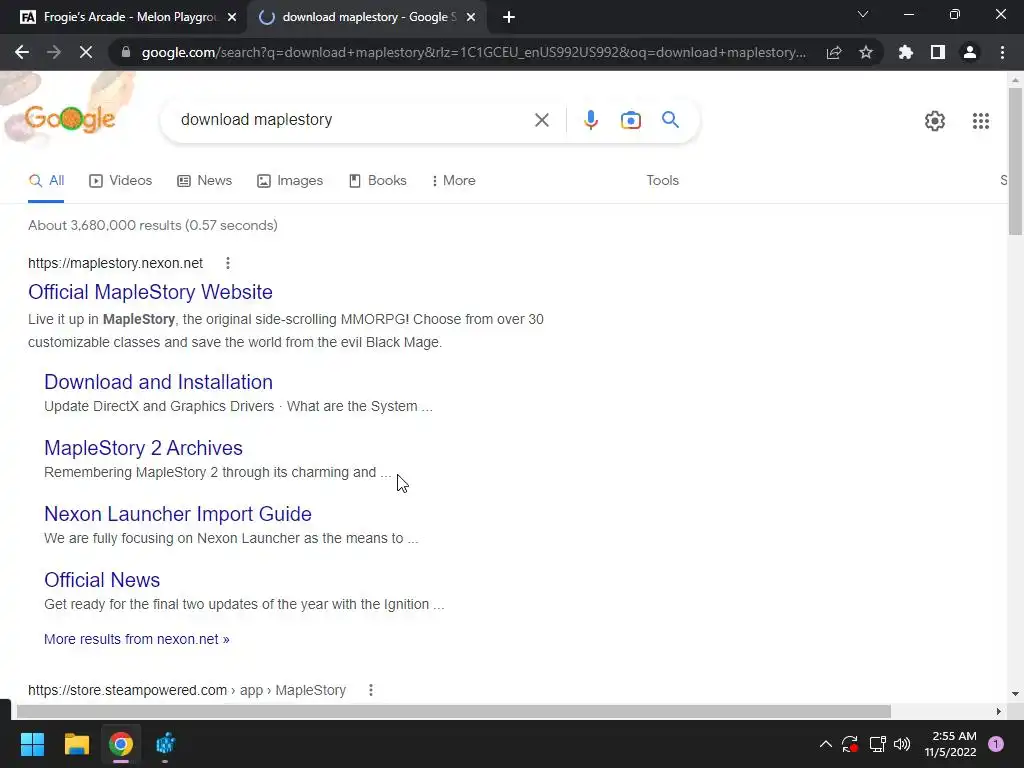This screenshot has height=768, width=1024.
Task: Open search Tools options
Action: 662,180
